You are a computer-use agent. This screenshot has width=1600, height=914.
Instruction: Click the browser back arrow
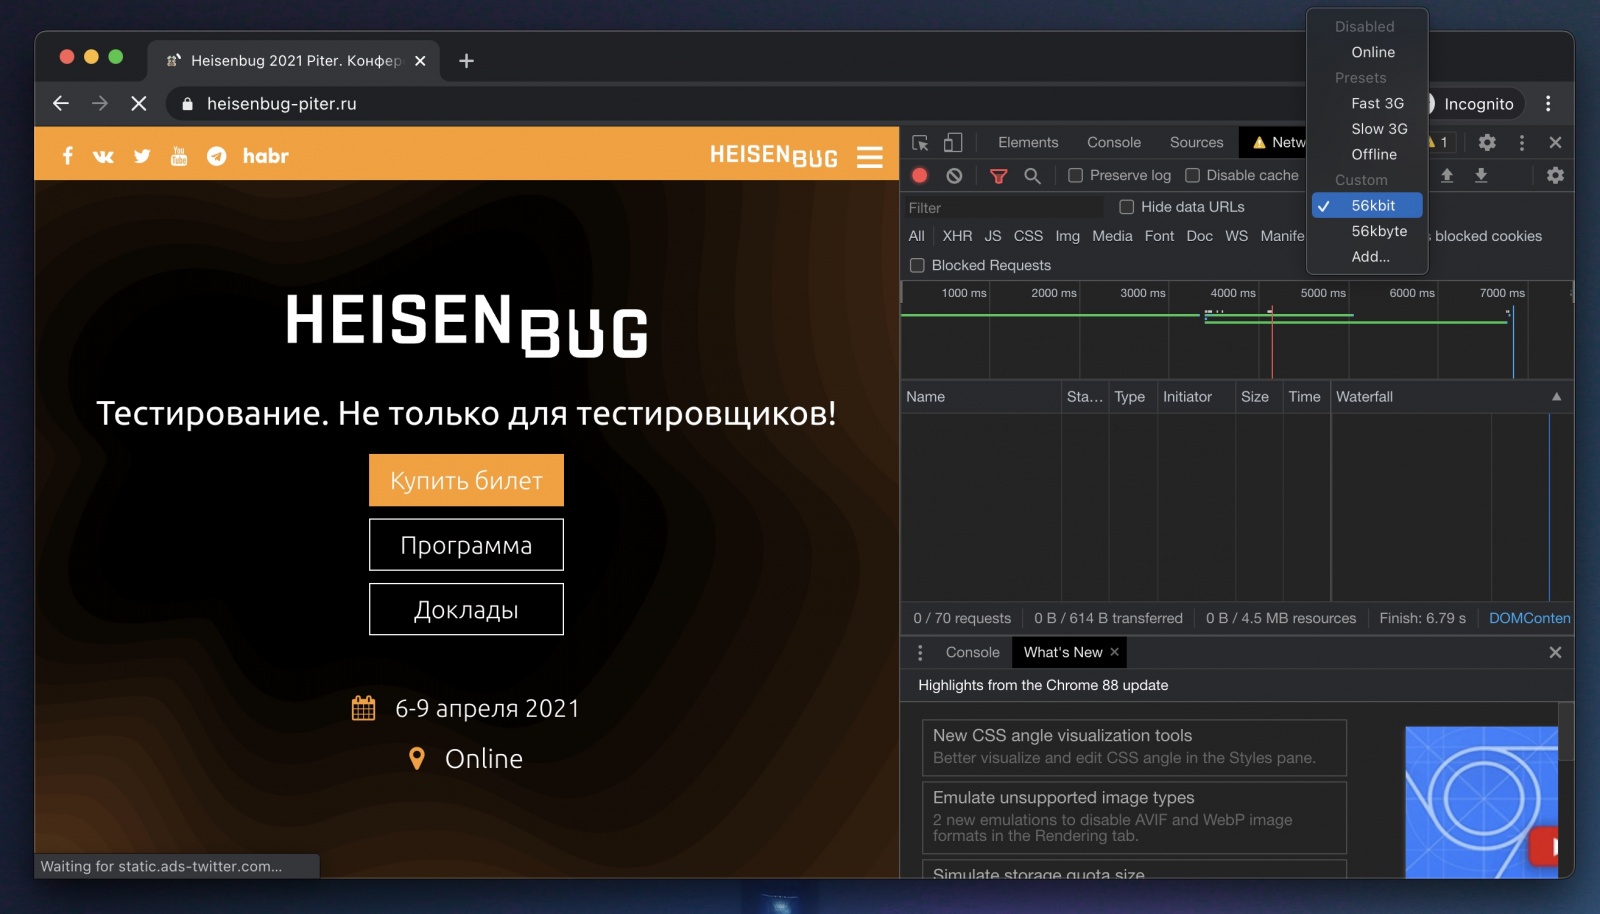(61, 103)
